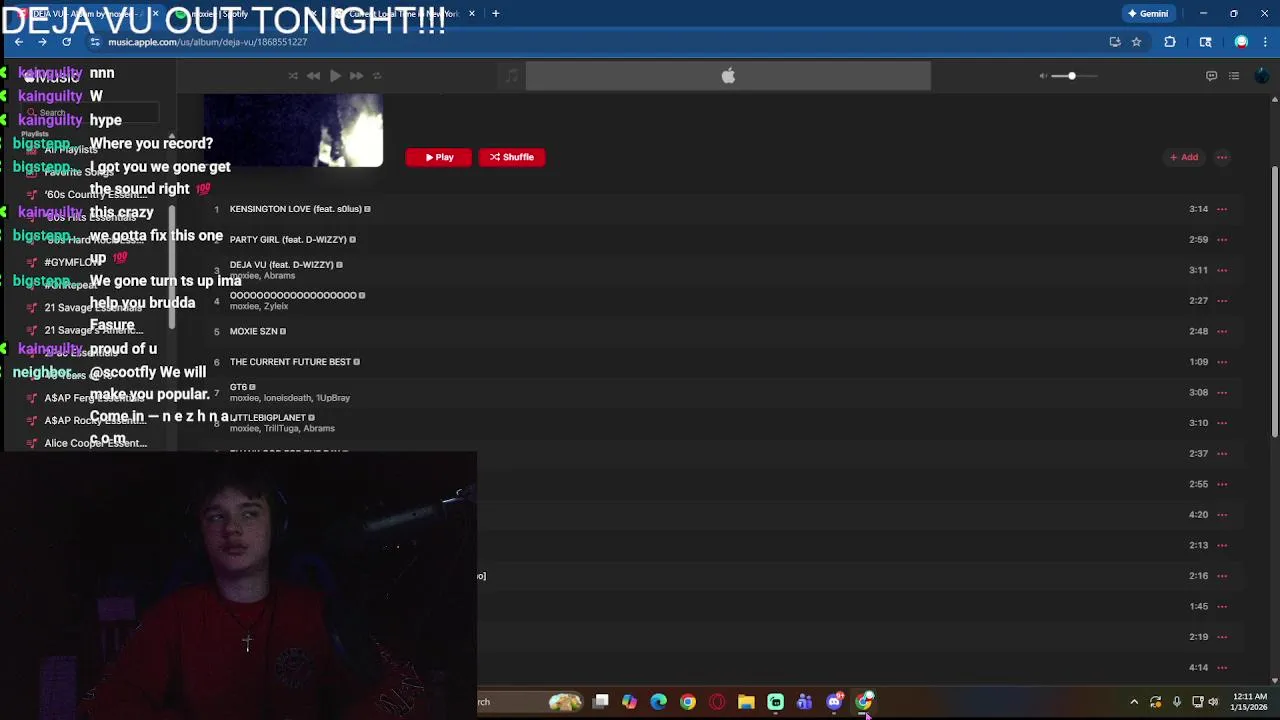This screenshot has width=1280, height=720.
Task: Click the red Shuffle album button
Action: (511, 157)
